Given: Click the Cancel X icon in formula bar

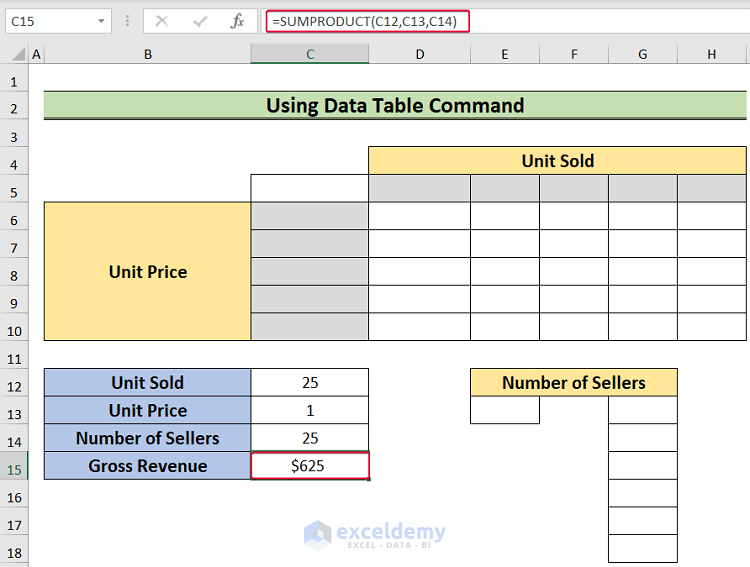Looking at the screenshot, I should coord(162,21).
